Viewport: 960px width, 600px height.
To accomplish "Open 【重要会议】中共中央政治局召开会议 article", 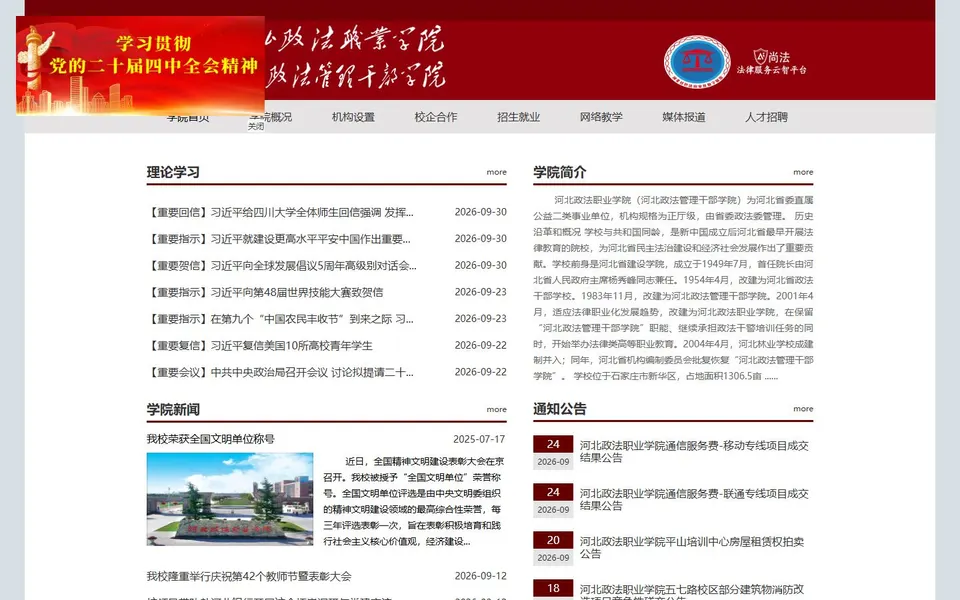I will coord(280,372).
